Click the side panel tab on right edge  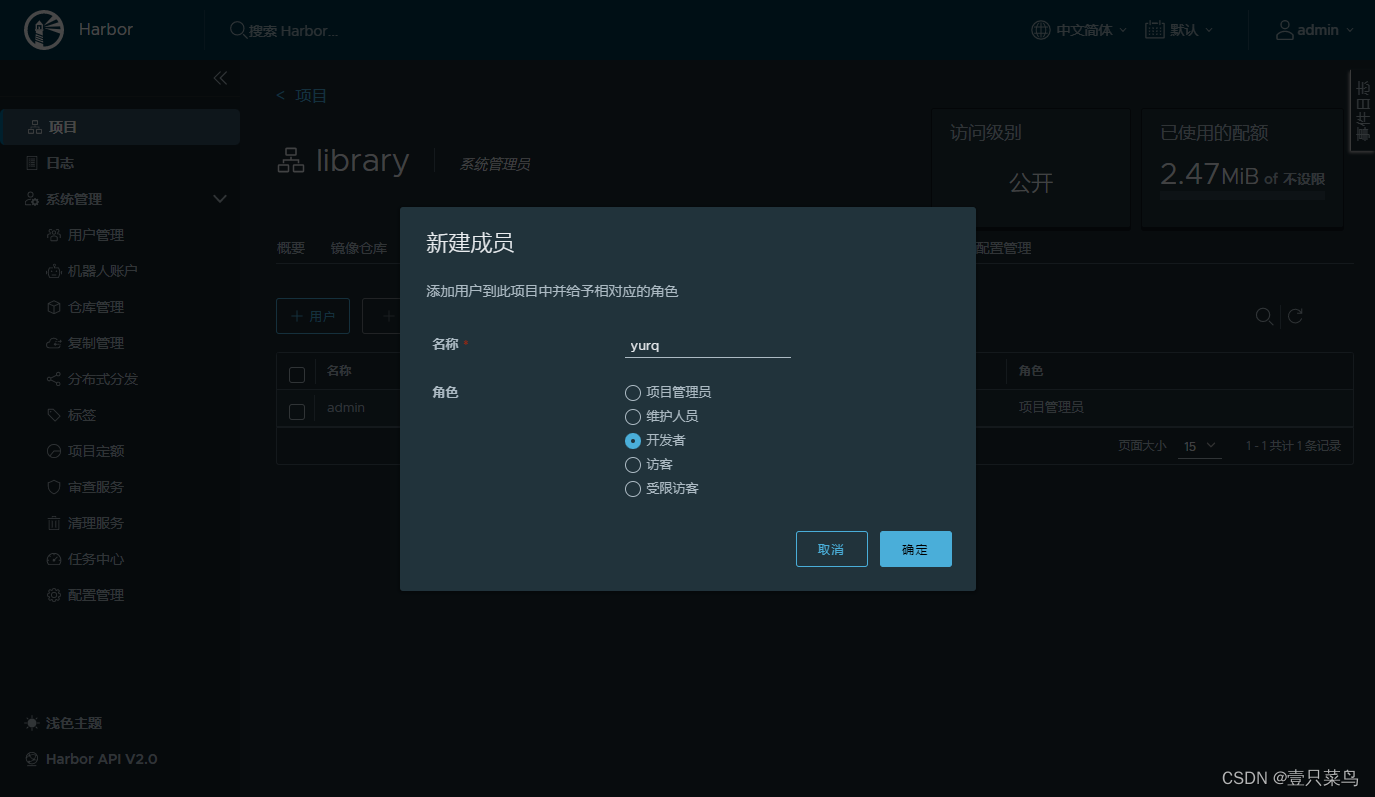point(1362,111)
